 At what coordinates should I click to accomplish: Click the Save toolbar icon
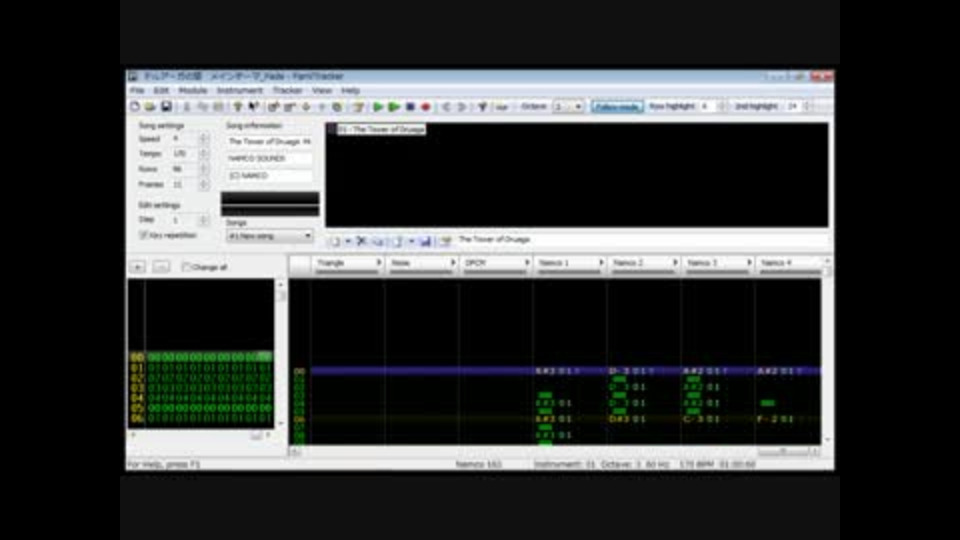166,107
